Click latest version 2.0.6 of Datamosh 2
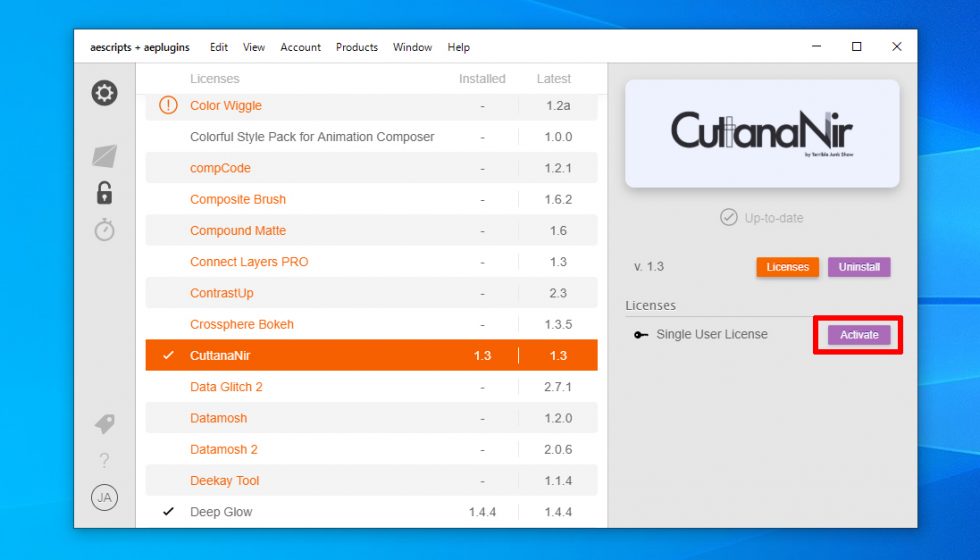The width and height of the screenshot is (980, 560). [558, 449]
